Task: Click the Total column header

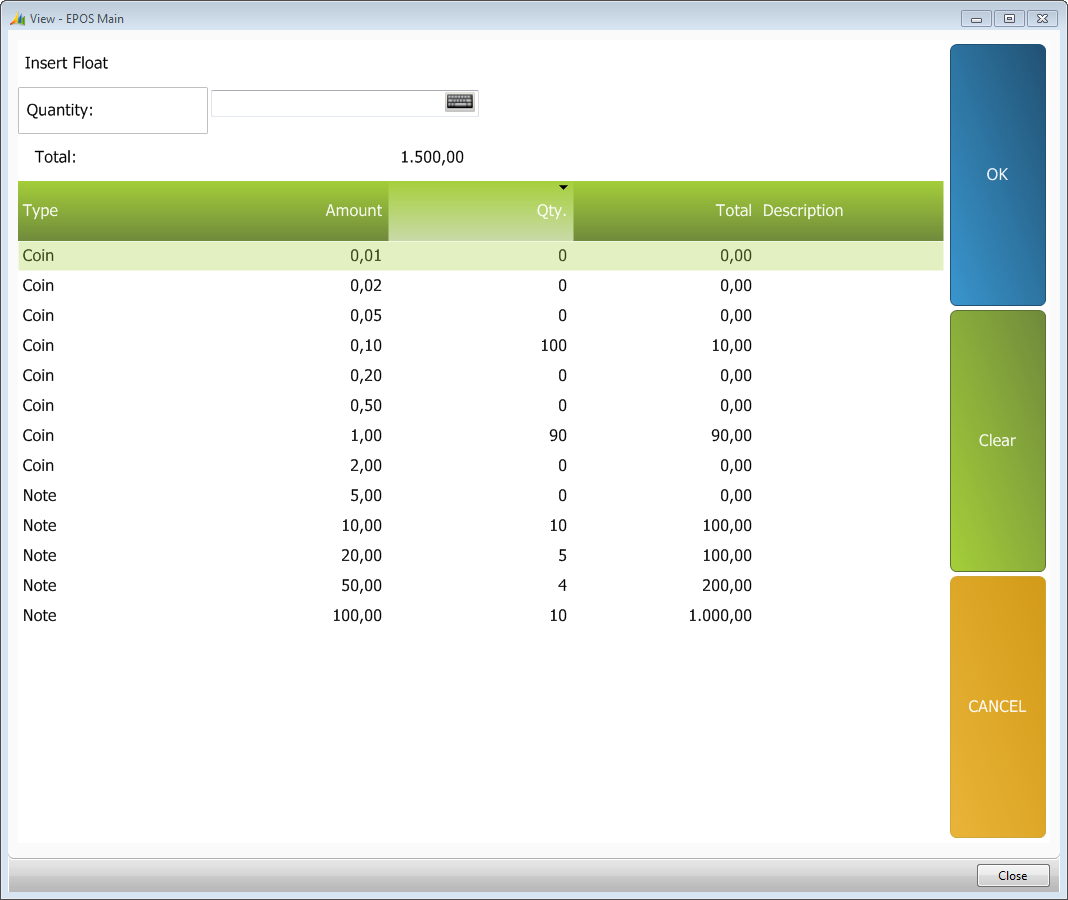Action: (733, 211)
